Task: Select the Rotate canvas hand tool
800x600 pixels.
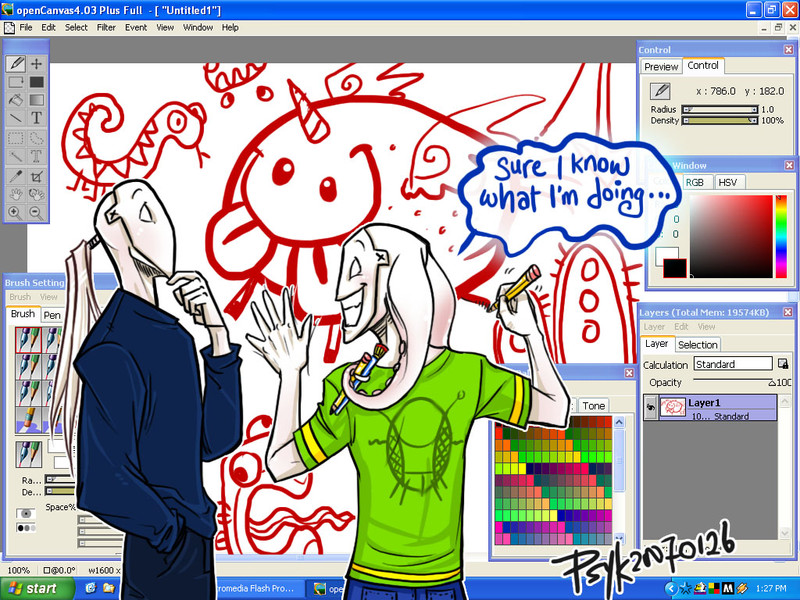Action: pyautogui.click(x=36, y=194)
